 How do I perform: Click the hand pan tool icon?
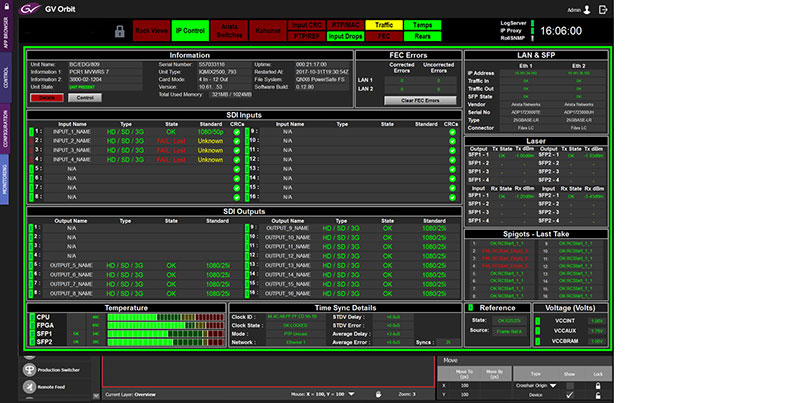point(377,395)
